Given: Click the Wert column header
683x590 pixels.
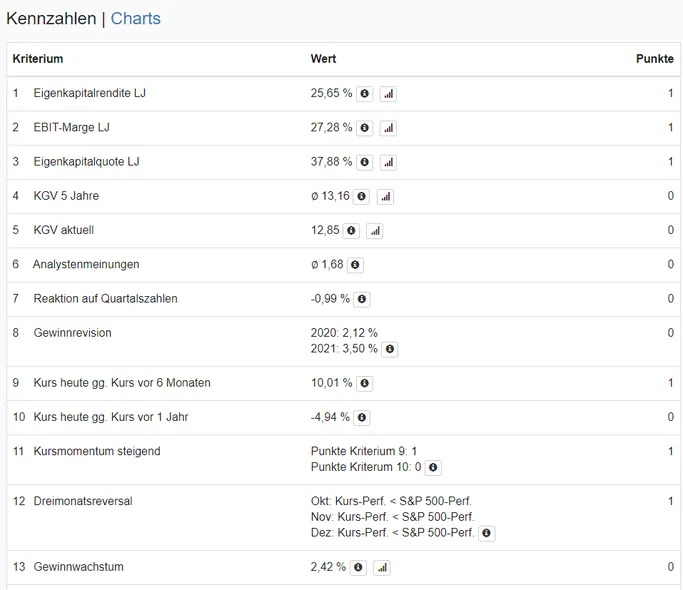Looking at the screenshot, I should coord(323,59).
